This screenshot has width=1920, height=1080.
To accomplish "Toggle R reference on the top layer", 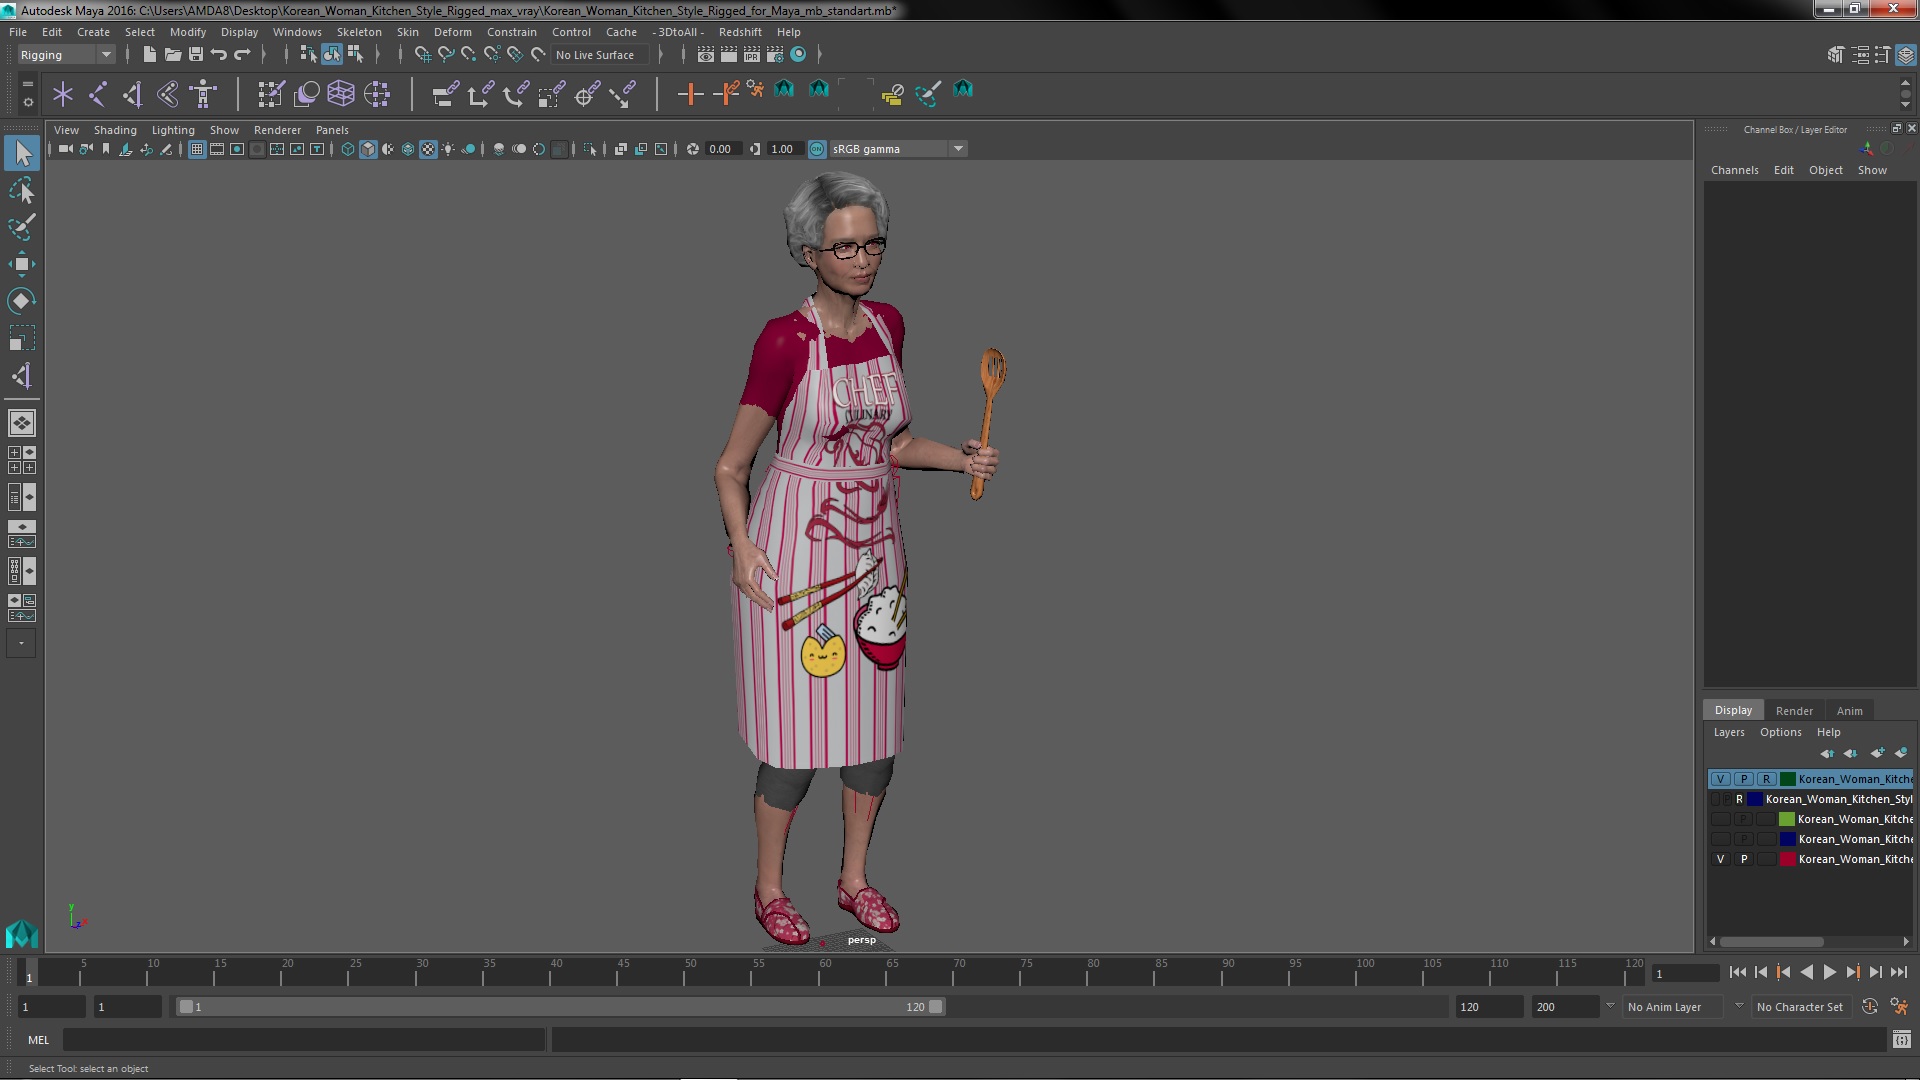I will [x=1766, y=779].
